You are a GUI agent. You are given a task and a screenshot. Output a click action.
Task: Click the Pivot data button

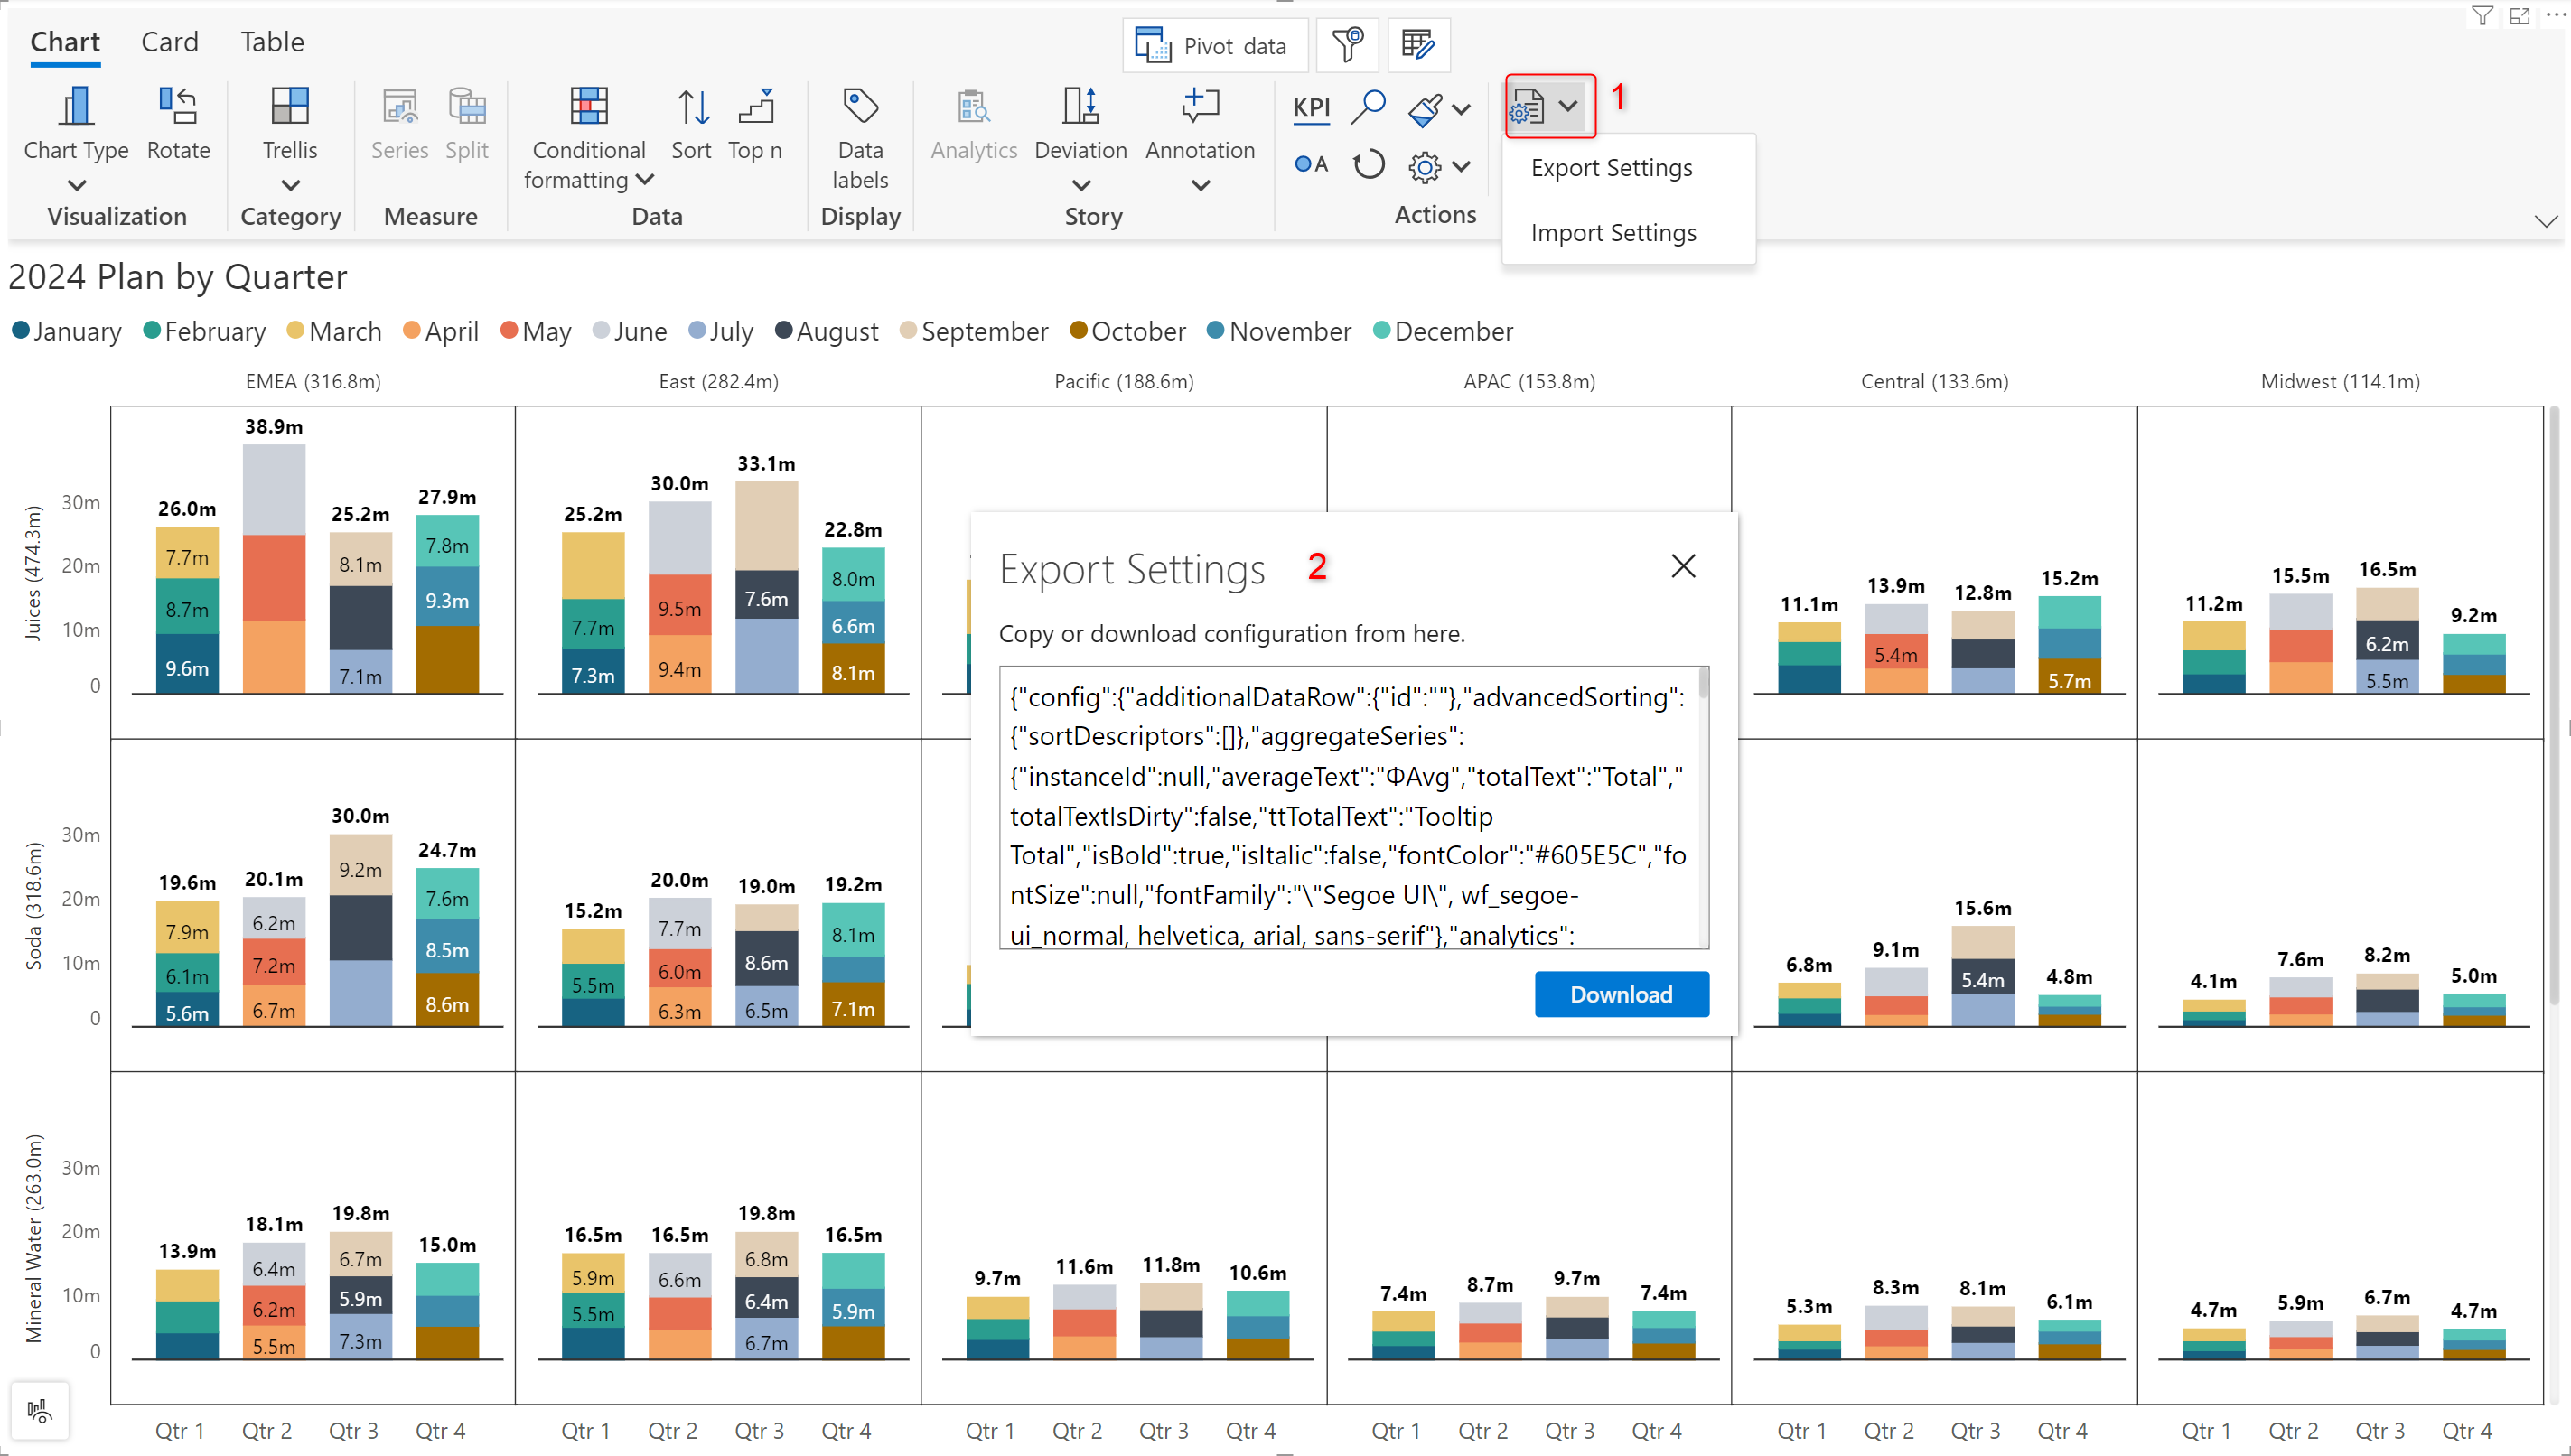1214,46
